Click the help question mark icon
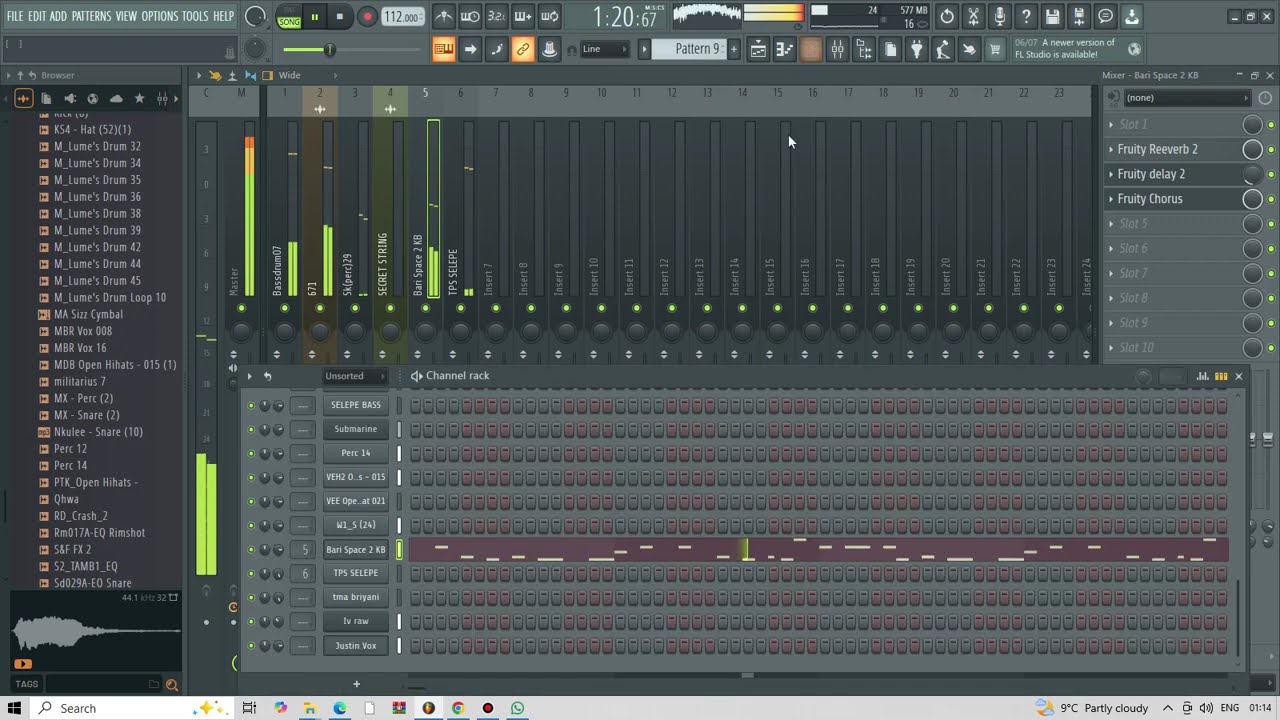The width and height of the screenshot is (1280, 720). coord(1026,16)
